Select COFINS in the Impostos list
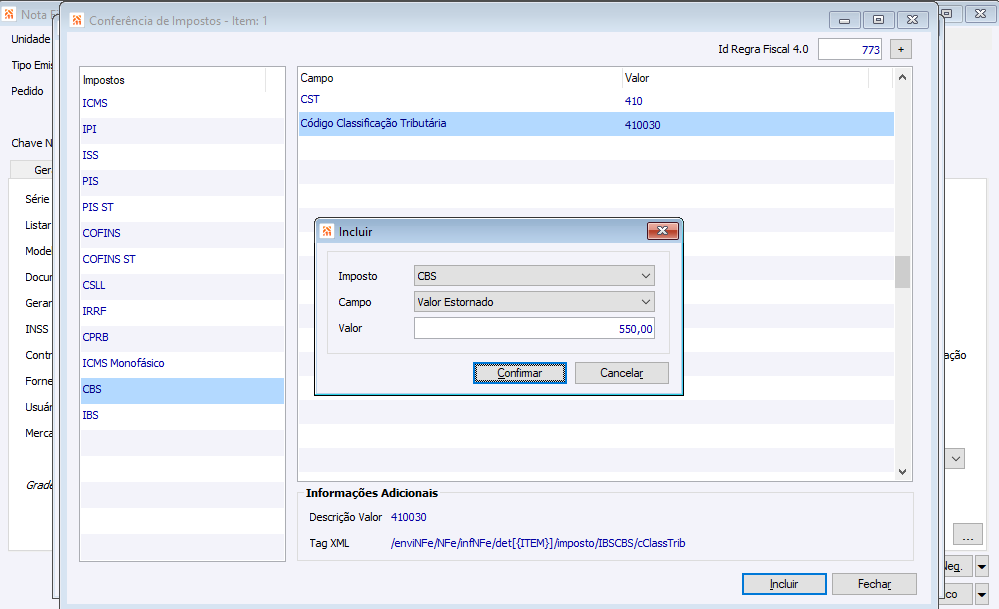The image size is (999, 609). click(x=182, y=234)
